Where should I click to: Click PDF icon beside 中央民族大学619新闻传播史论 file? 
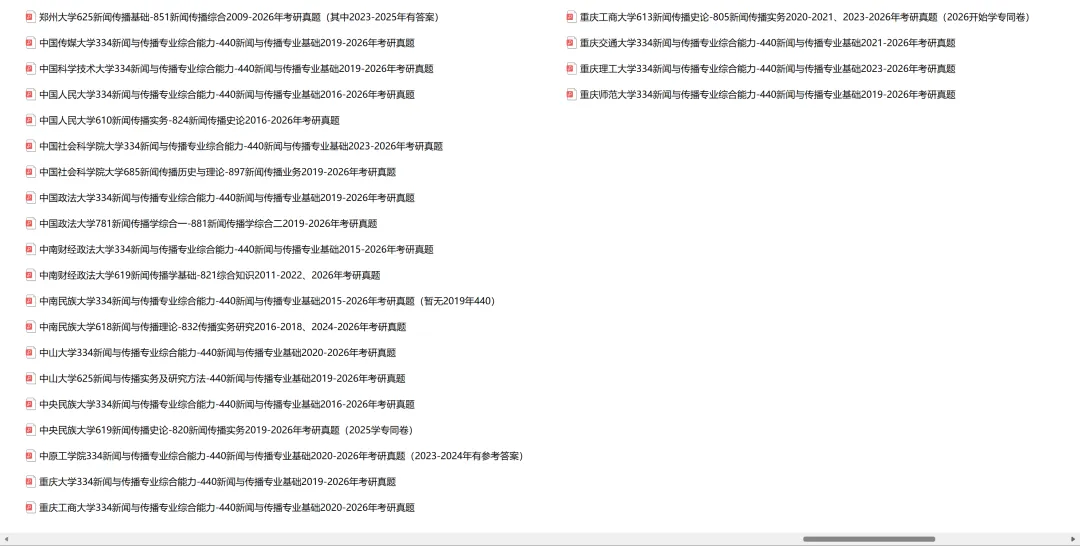(30, 430)
